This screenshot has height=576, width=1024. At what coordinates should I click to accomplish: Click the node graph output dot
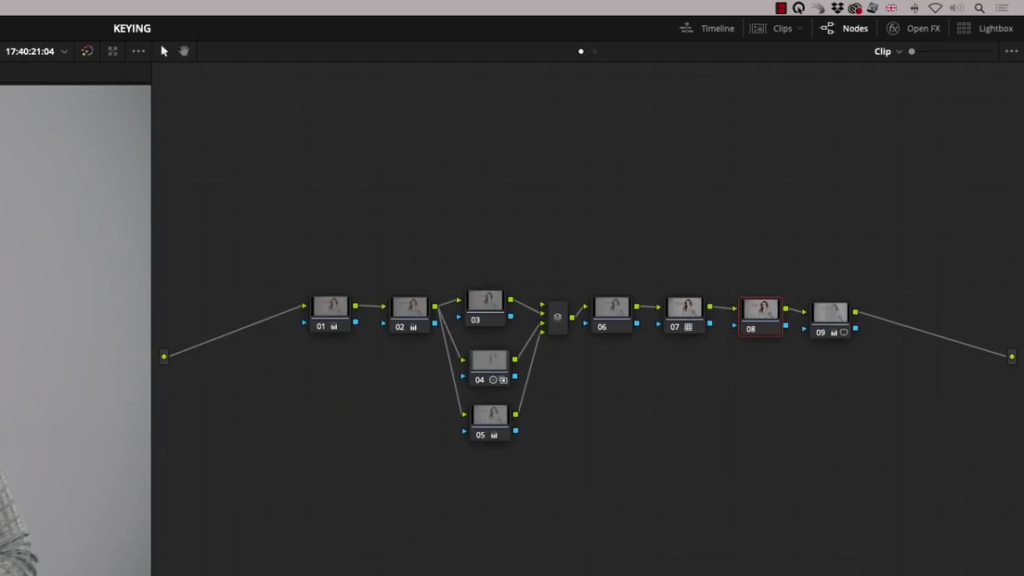coord(1012,357)
